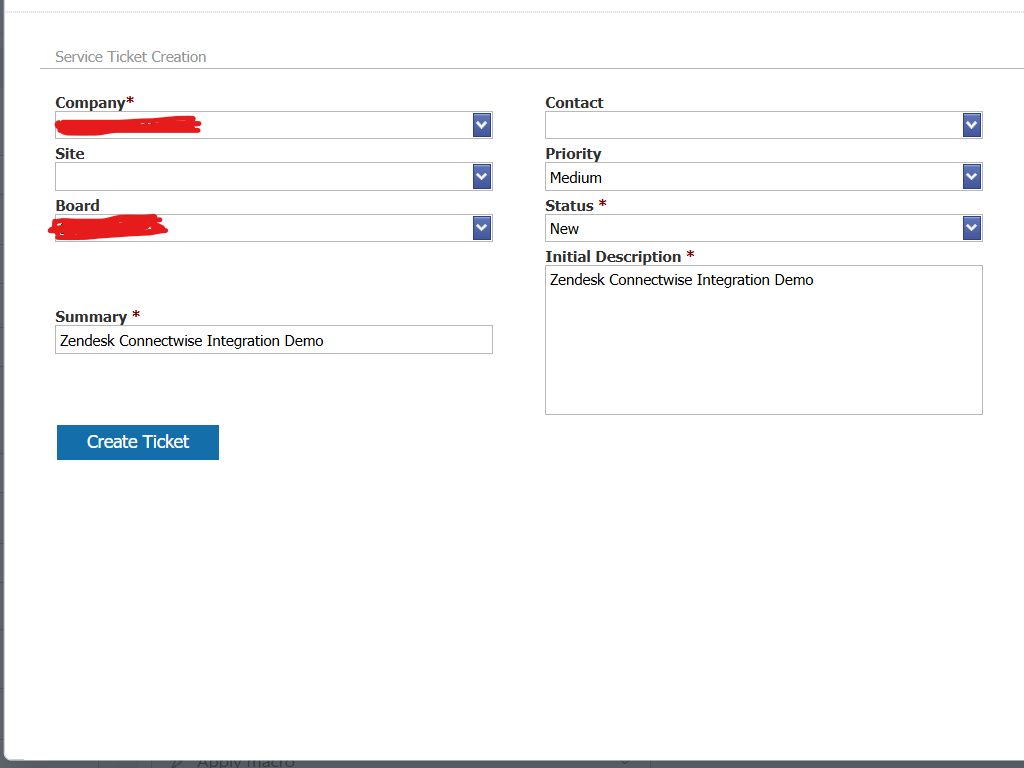The width and height of the screenshot is (1024, 768).
Task: Open the Company selection field
Action: [x=263, y=125]
